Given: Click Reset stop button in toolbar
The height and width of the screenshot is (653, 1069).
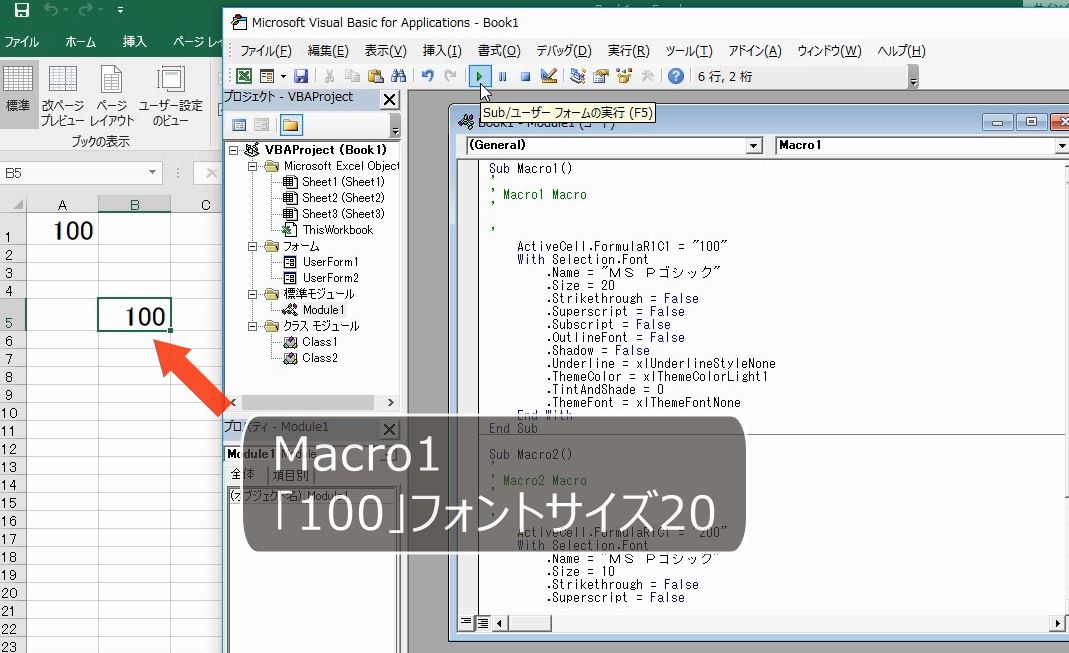Looking at the screenshot, I should pos(525,76).
